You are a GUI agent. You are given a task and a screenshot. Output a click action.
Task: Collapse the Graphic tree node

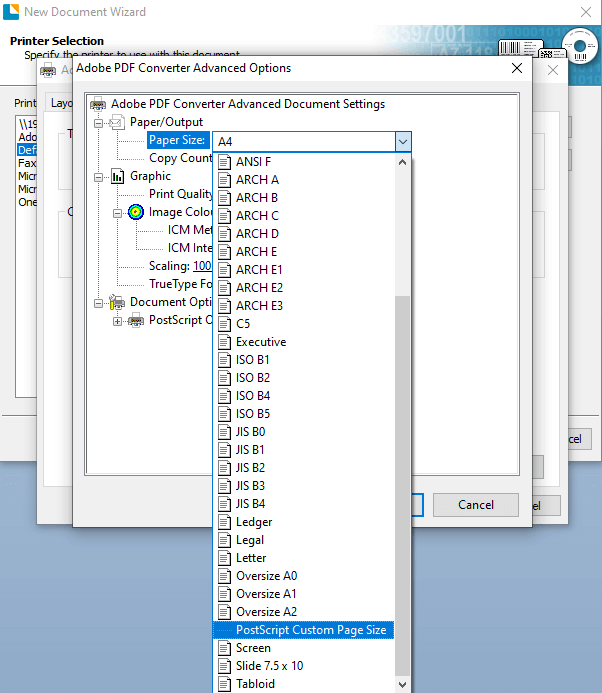point(99,177)
